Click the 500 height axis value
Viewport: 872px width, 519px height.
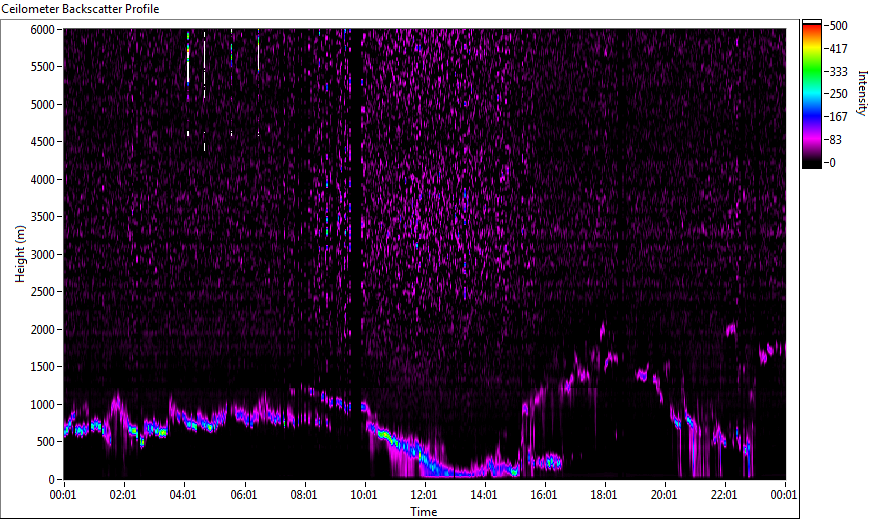(x=46, y=442)
